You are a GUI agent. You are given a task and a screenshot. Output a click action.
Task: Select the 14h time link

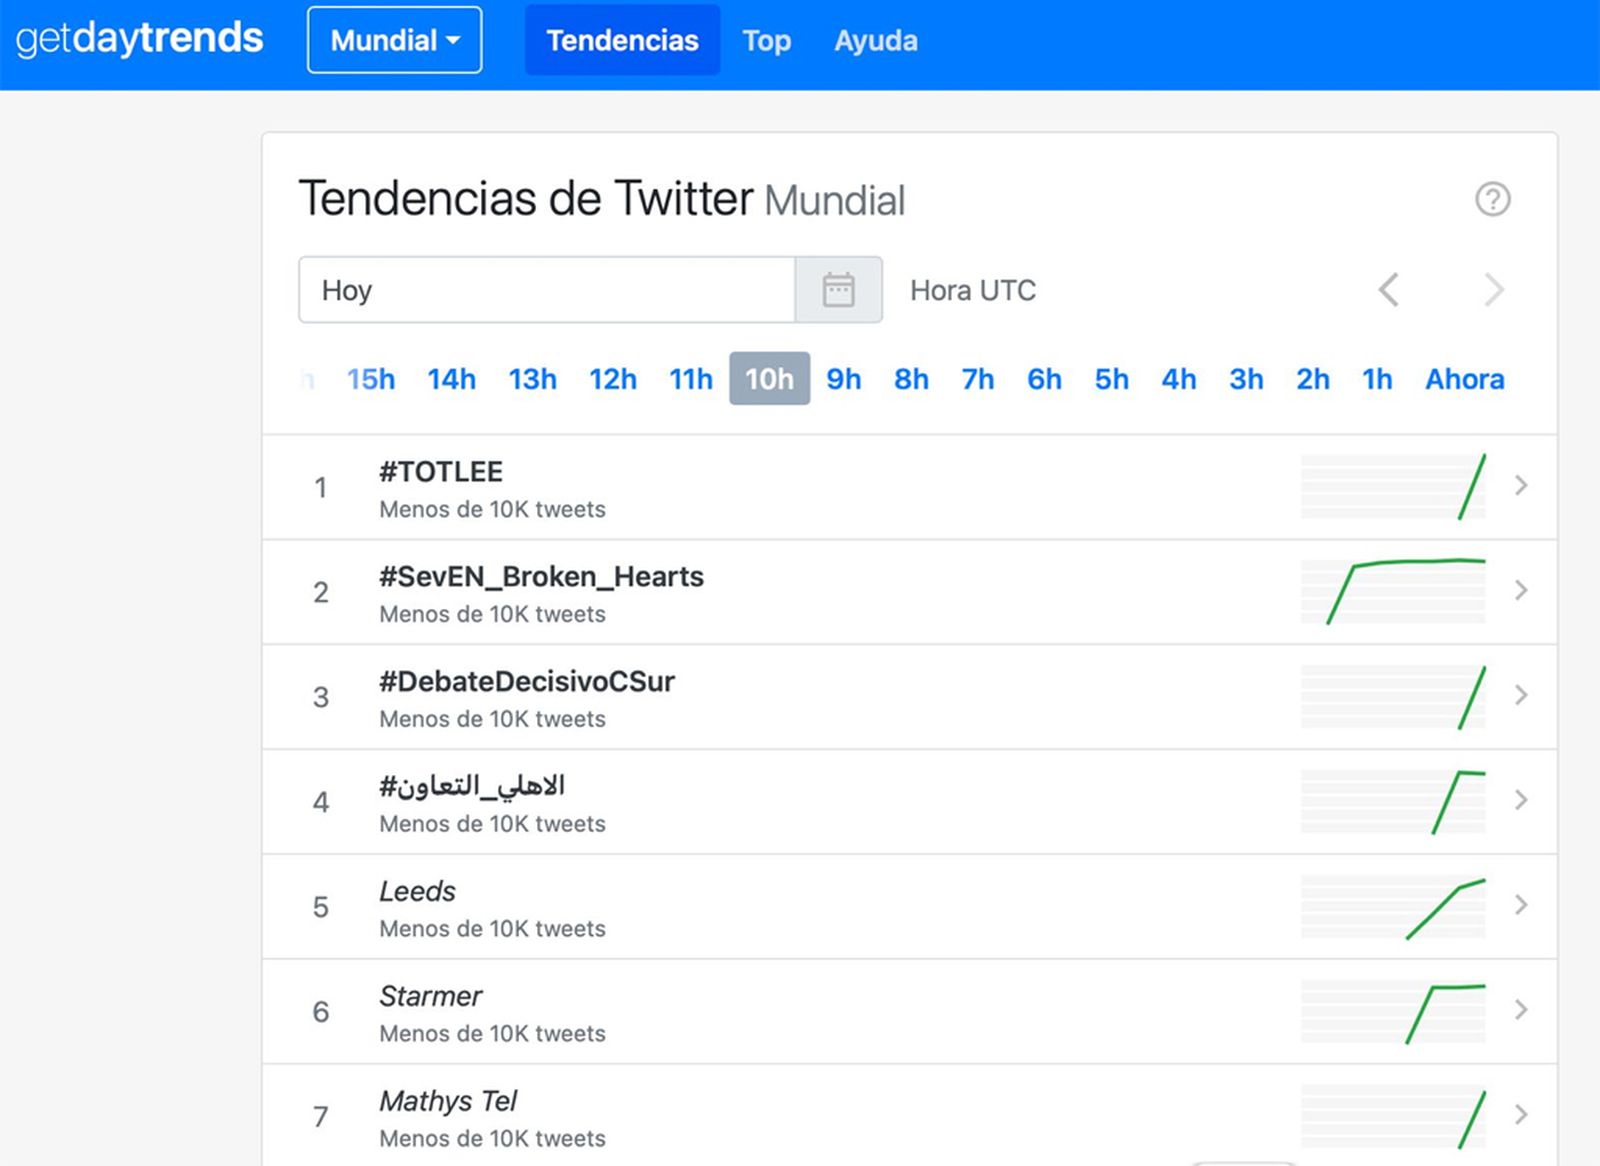[451, 379]
